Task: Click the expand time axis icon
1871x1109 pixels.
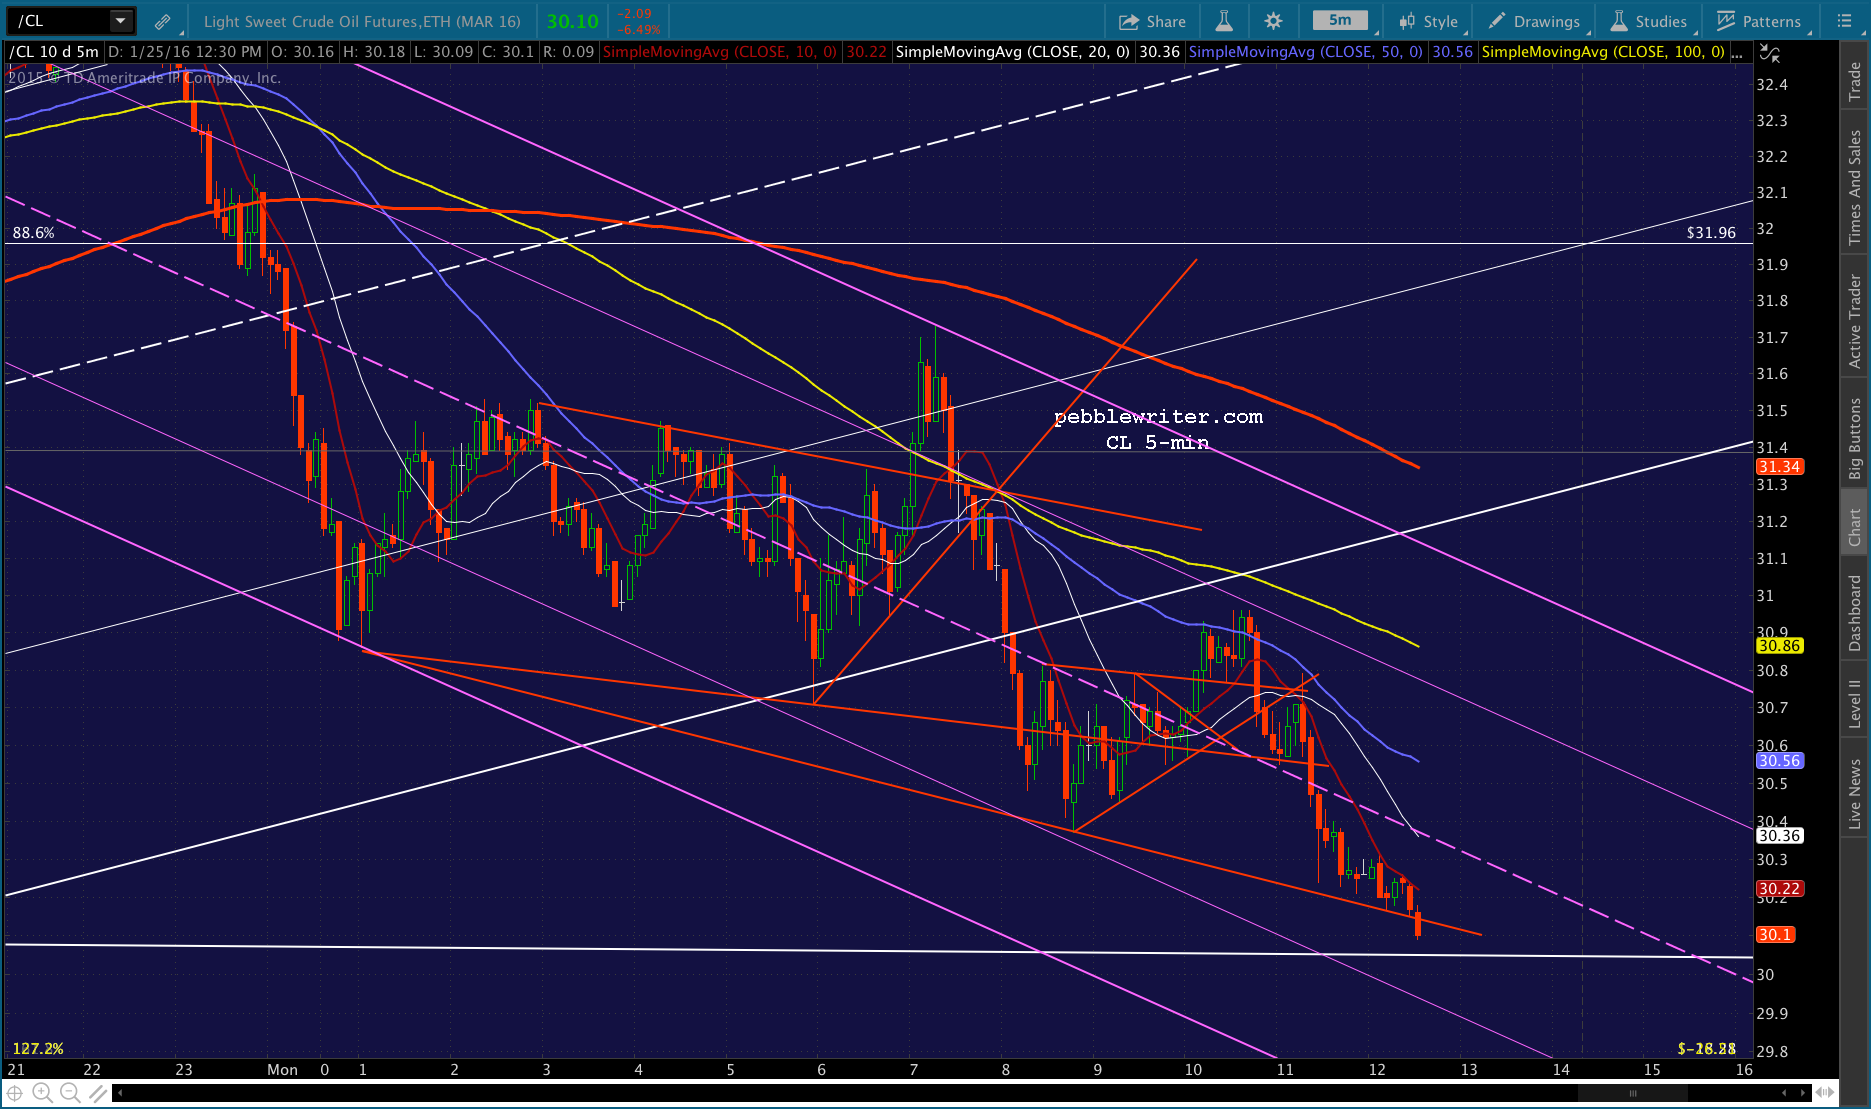Action: coord(1826,1093)
